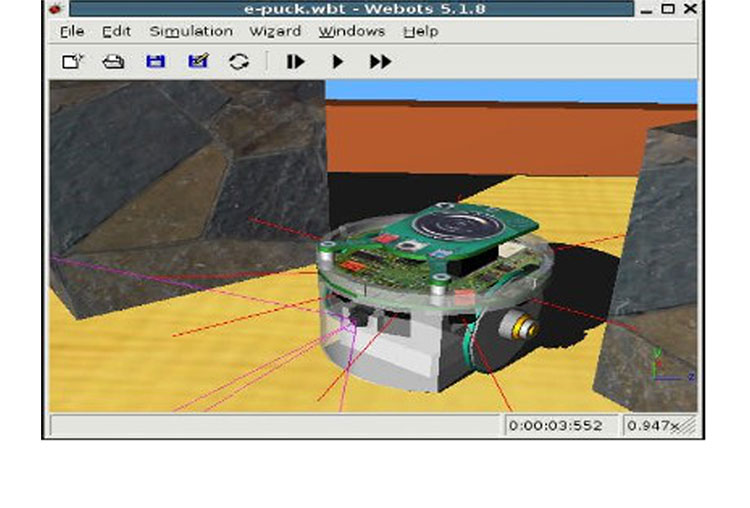750x508 pixels.
Task: Click the Save As toolbar icon
Action: 197,62
